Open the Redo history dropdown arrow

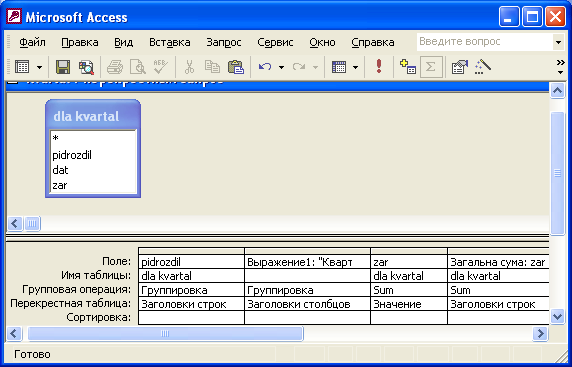tap(316, 67)
